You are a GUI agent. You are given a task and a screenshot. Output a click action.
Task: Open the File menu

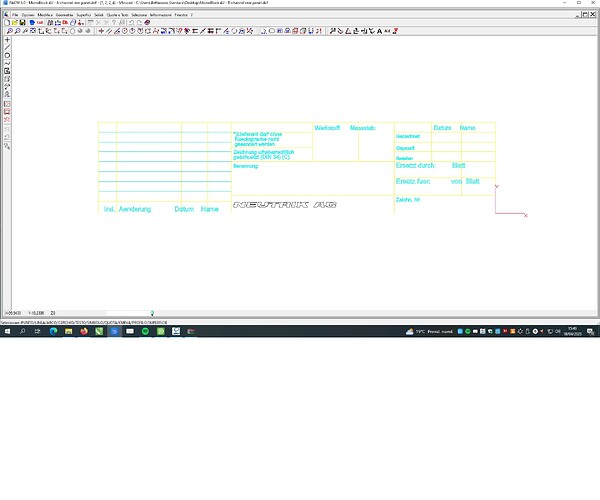point(15,15)
